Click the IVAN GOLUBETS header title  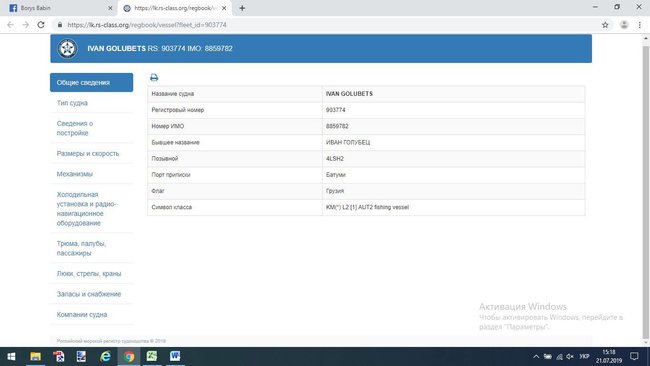pos(116,48)
